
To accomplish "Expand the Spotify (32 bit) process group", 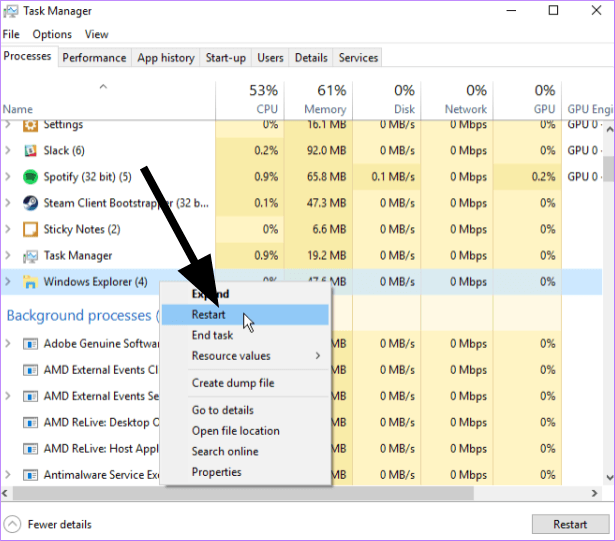I will [x=7, y=177].
